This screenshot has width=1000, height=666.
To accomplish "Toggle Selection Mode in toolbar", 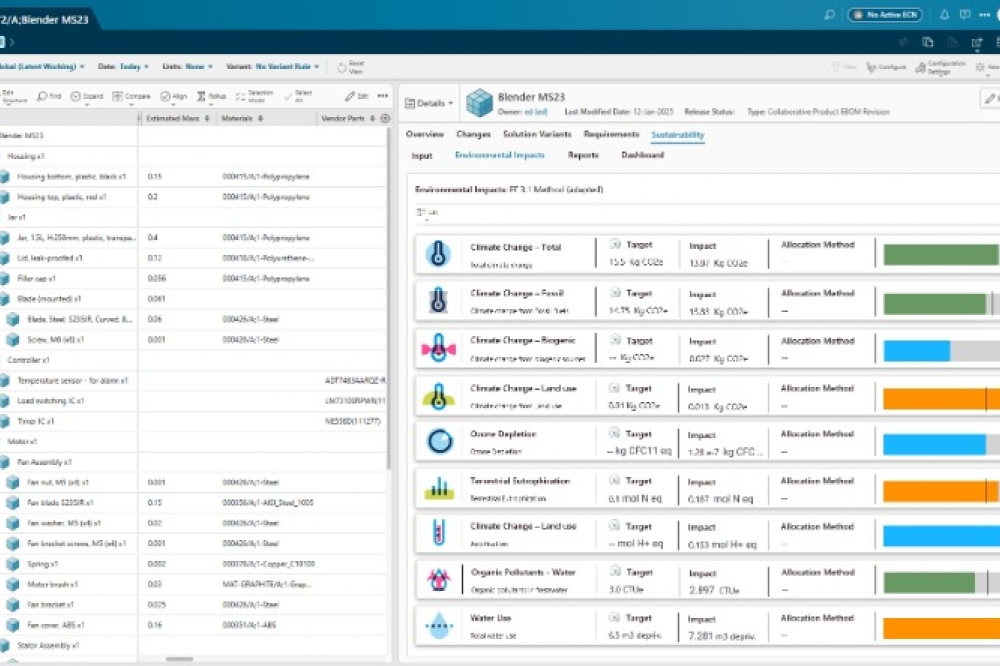I will click(251, 96).
